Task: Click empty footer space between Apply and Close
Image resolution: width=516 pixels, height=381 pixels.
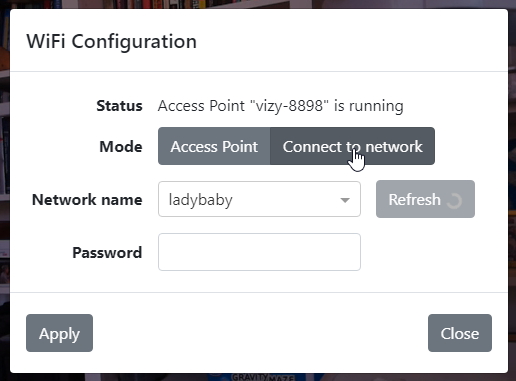Action: tap(260, 333)
